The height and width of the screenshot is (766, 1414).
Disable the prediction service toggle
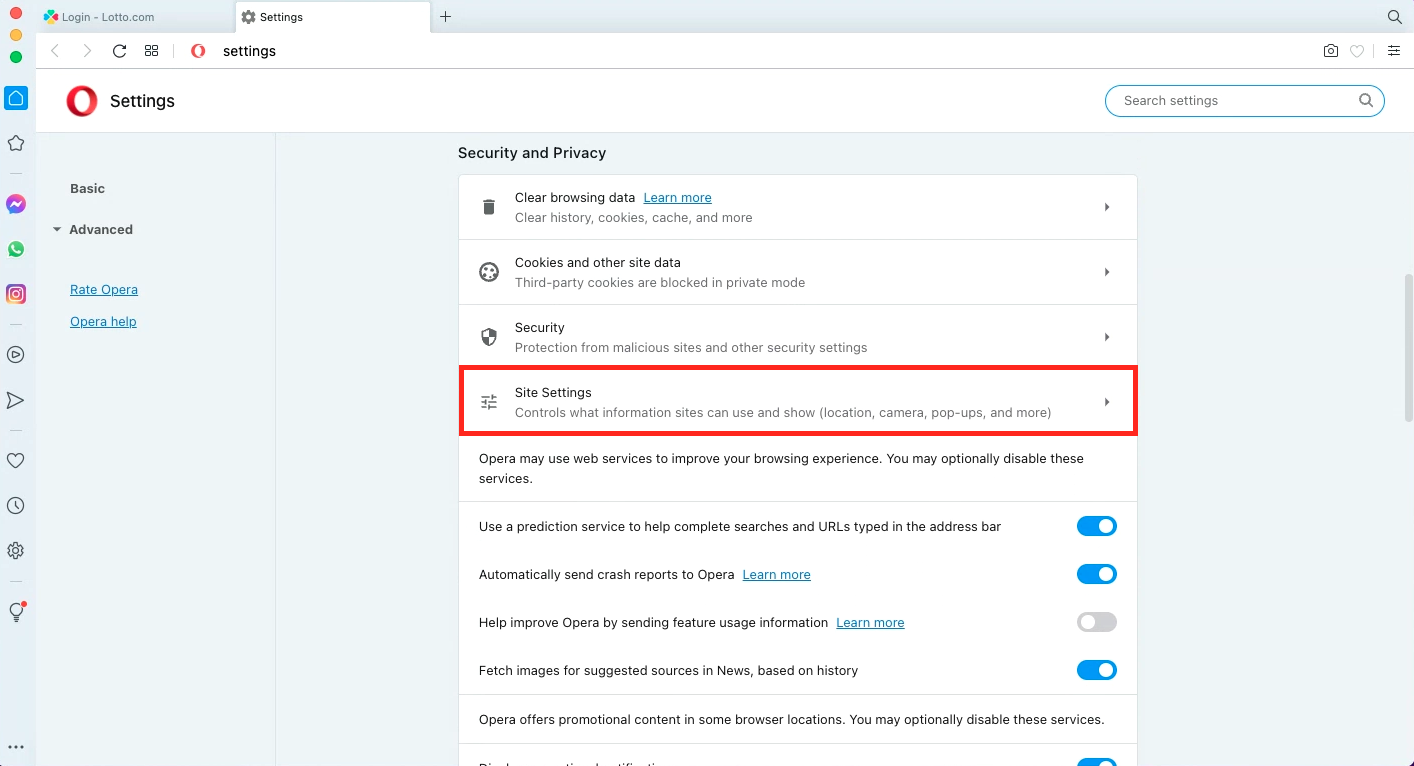[x=1097, y=526]
